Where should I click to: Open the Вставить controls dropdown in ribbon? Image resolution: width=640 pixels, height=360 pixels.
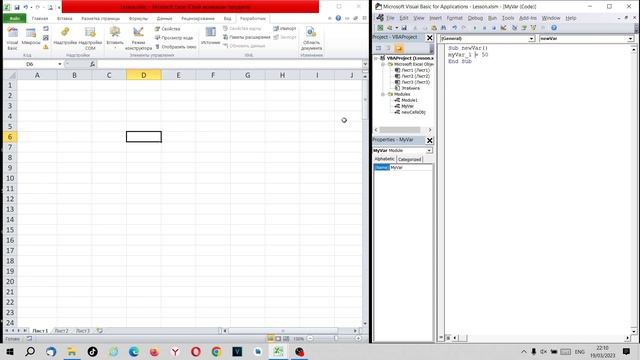pos(115,38)
